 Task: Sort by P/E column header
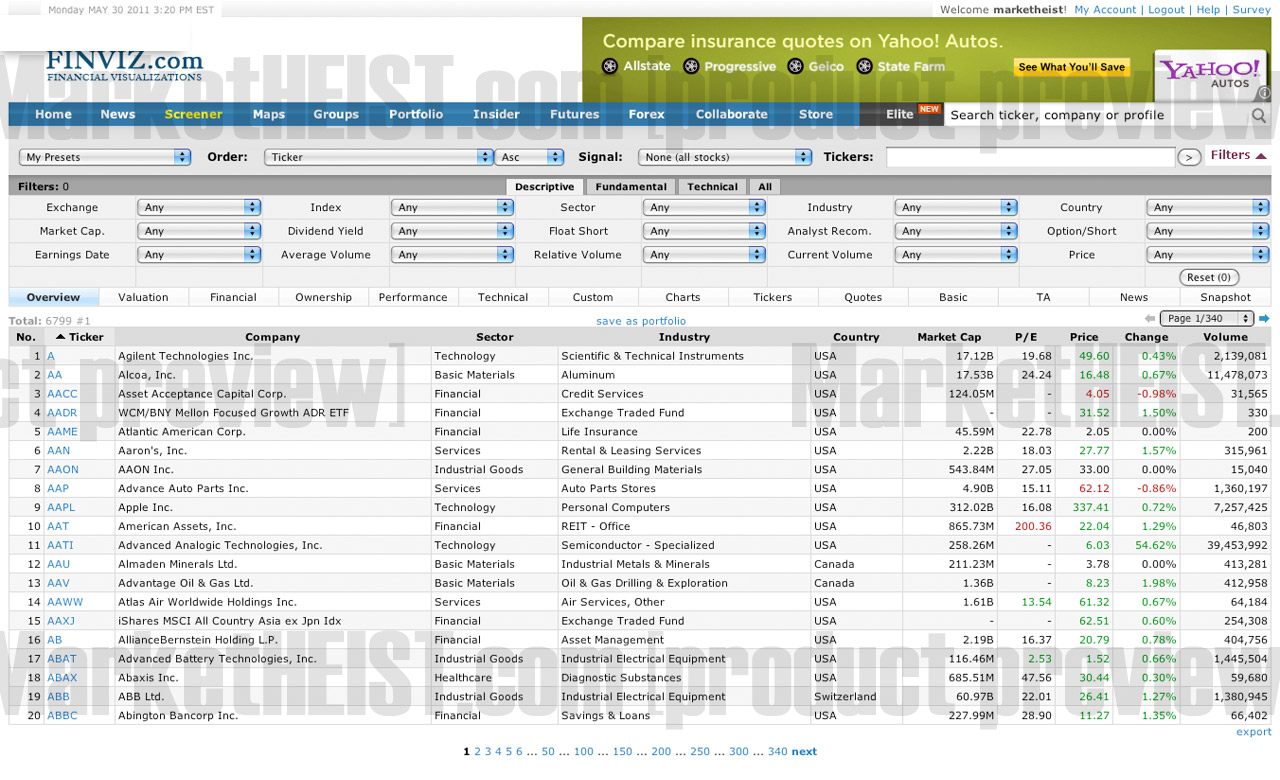click(1026, 337)
